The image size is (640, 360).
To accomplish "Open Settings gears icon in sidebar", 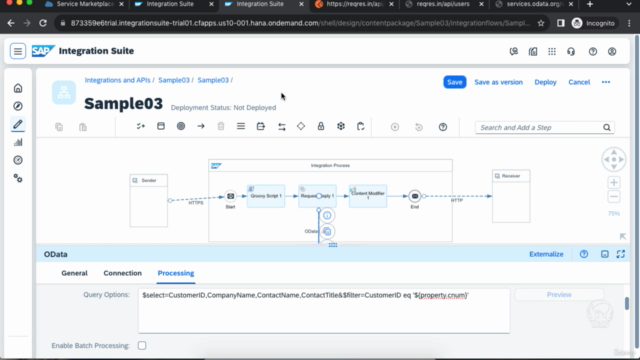I will tap(18, 178).
